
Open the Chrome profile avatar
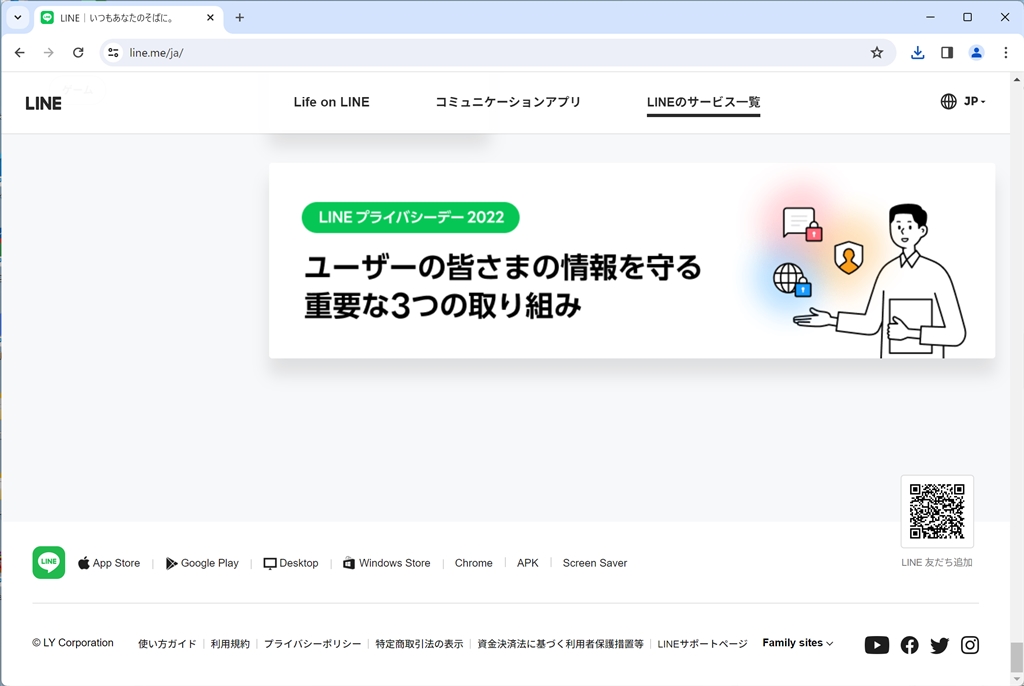(976, 53)
